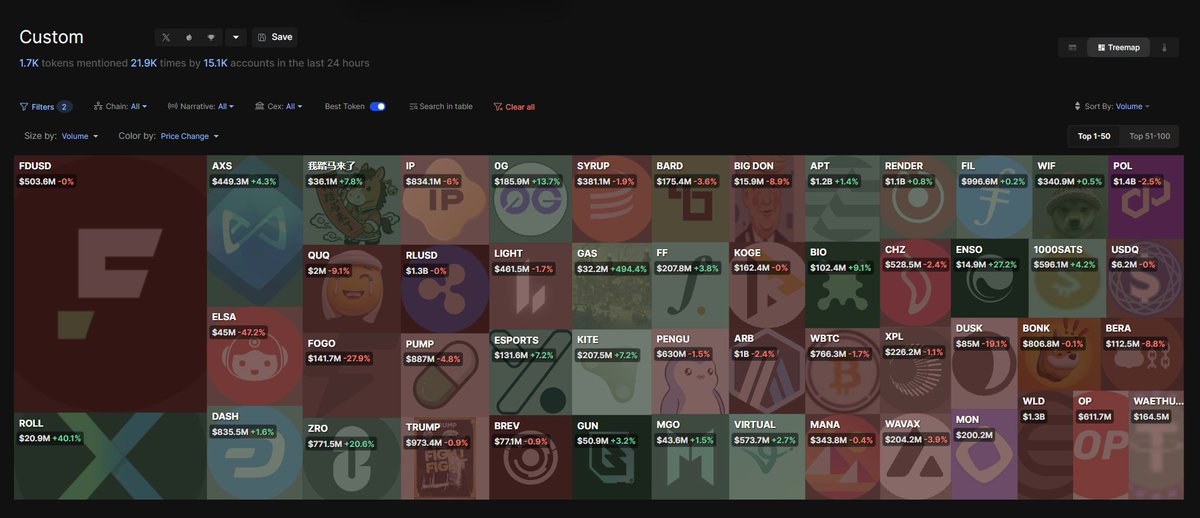Click the WIF dog logo tile
1200x518 pixels.
click(x=1070, y=197)
